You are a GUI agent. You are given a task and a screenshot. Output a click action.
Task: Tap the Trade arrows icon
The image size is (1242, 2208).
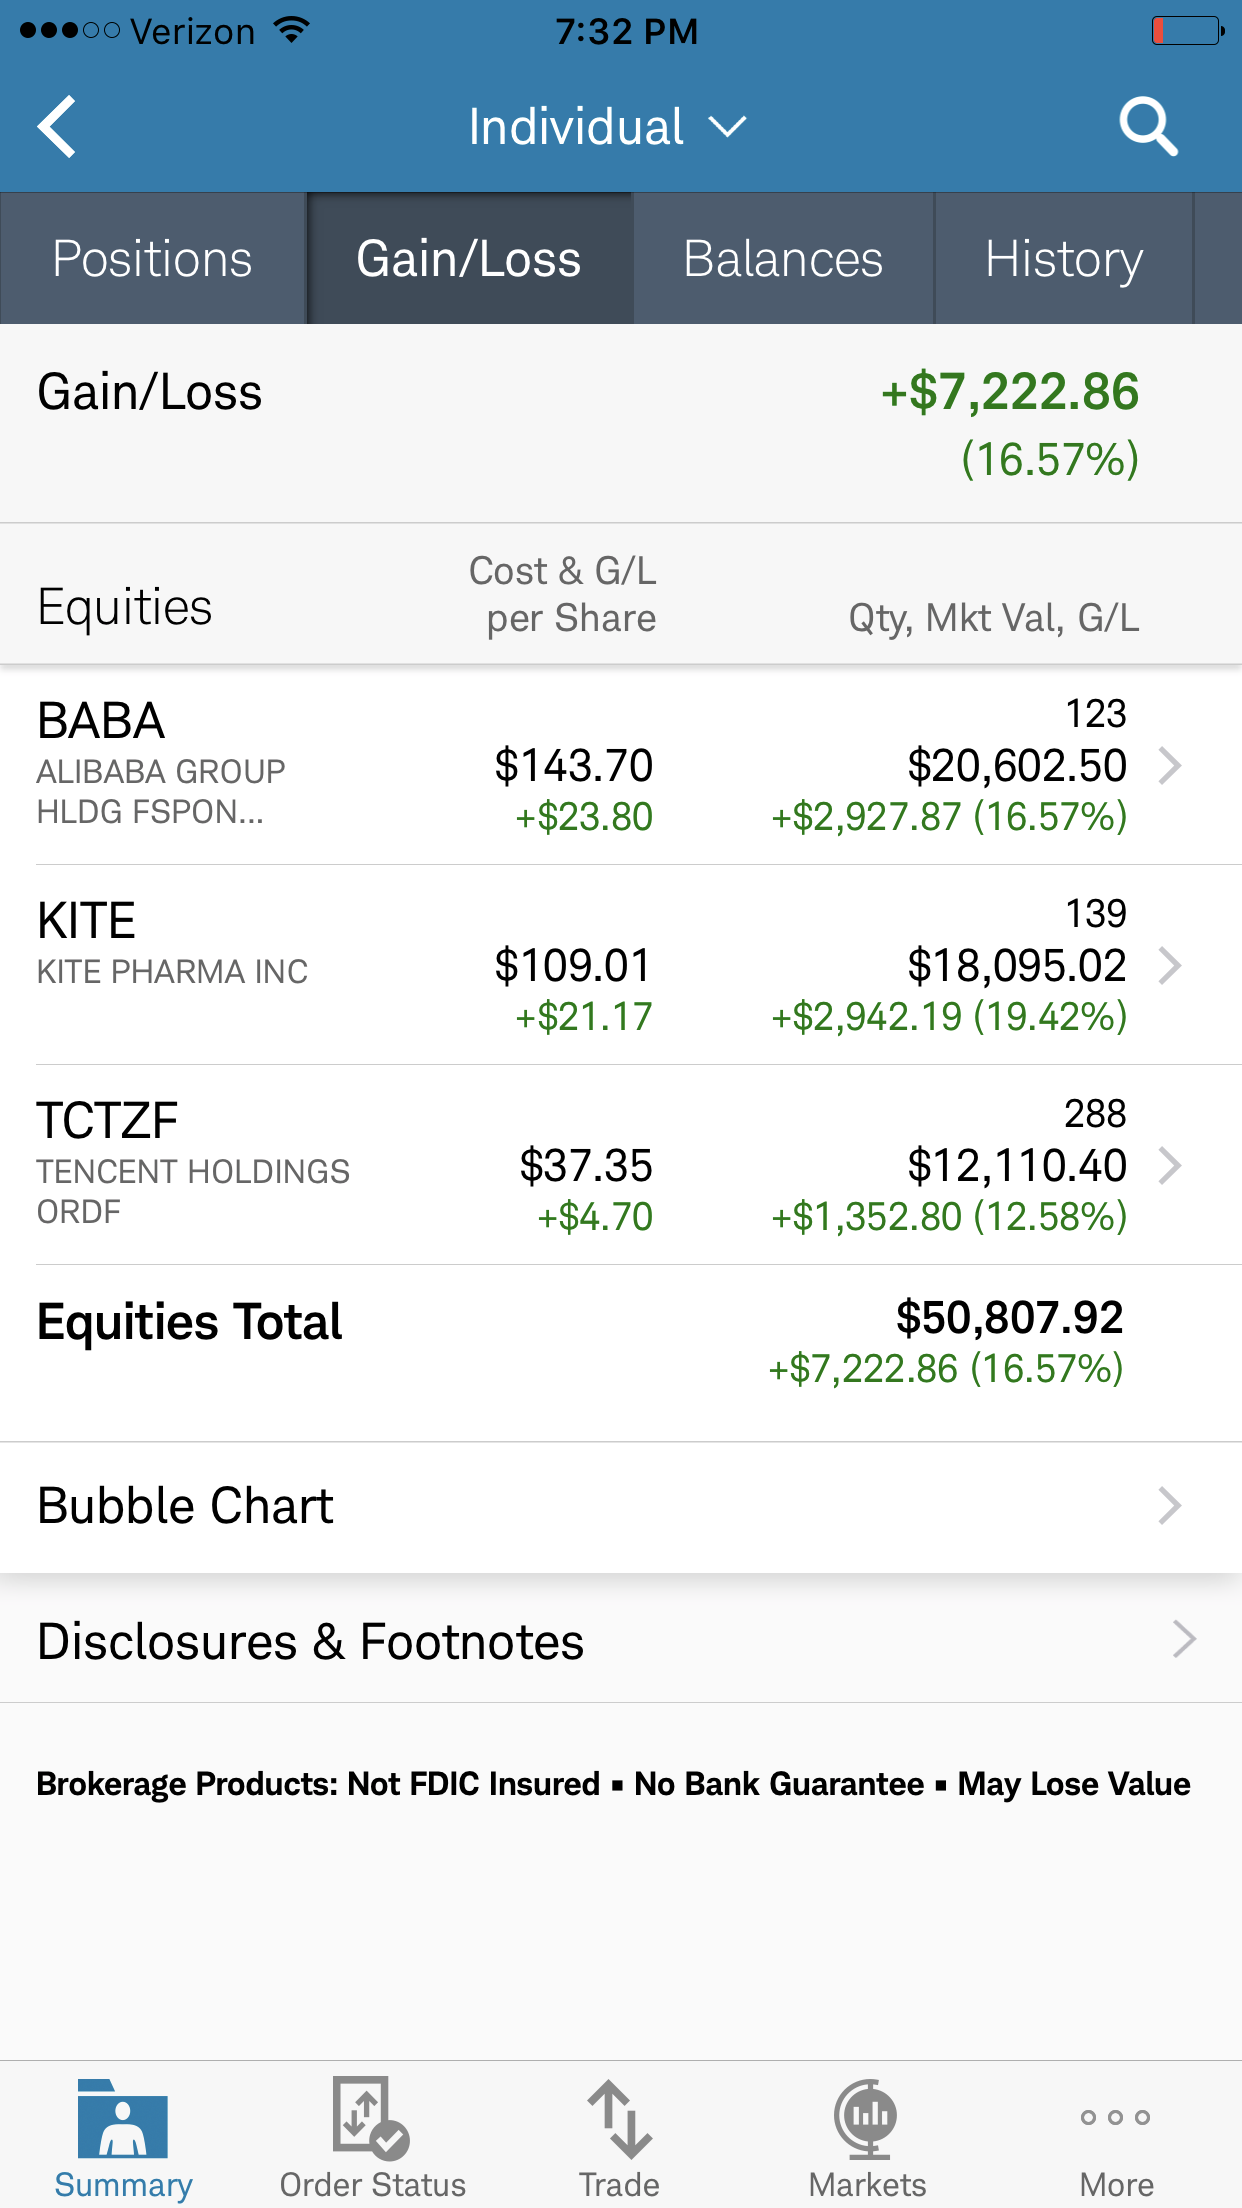point(620,2119)
